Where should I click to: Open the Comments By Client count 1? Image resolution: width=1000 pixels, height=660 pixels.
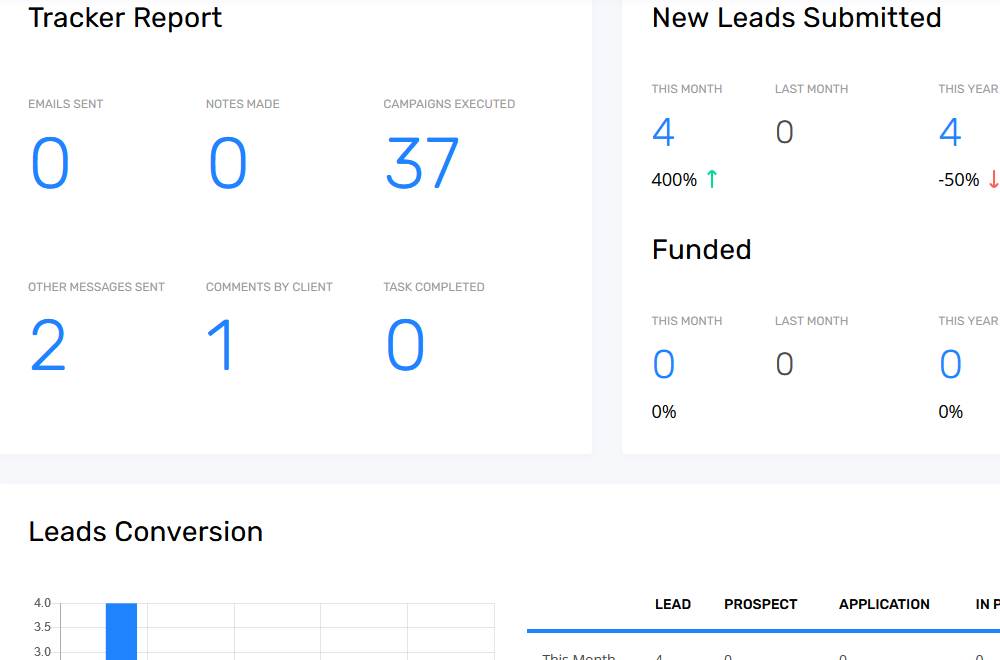pyautogui.click(x=220, y=345)
